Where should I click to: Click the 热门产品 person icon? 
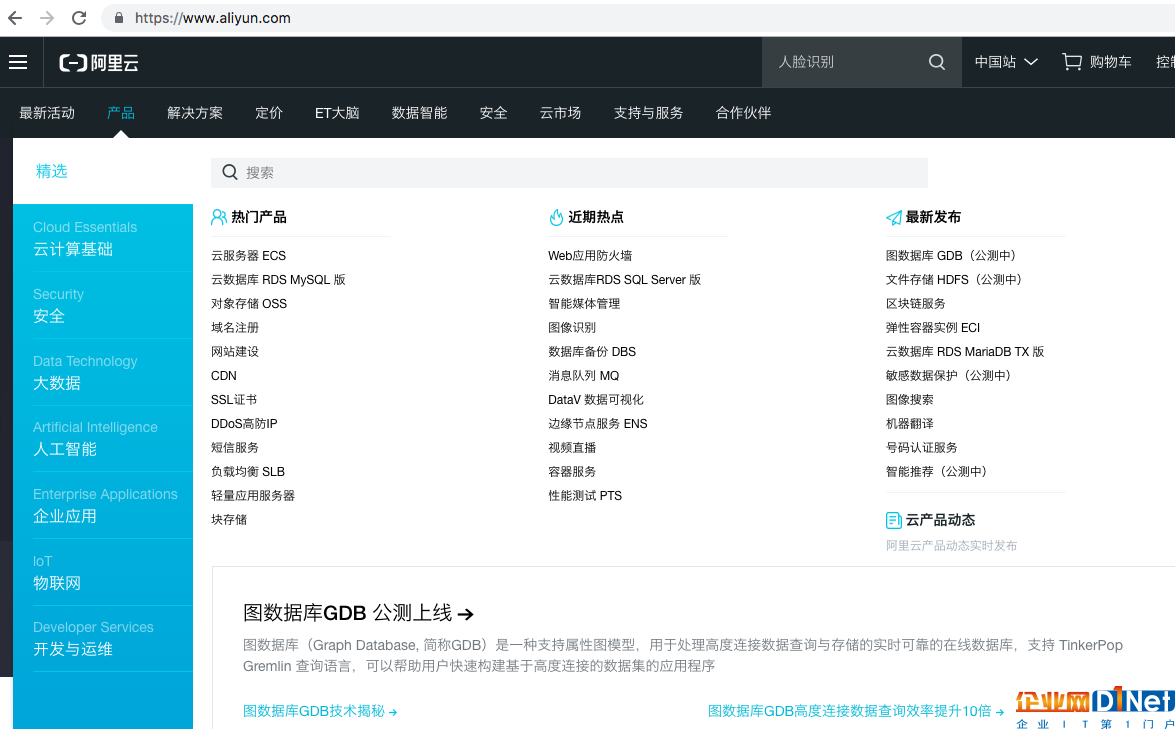coord(219,217)
